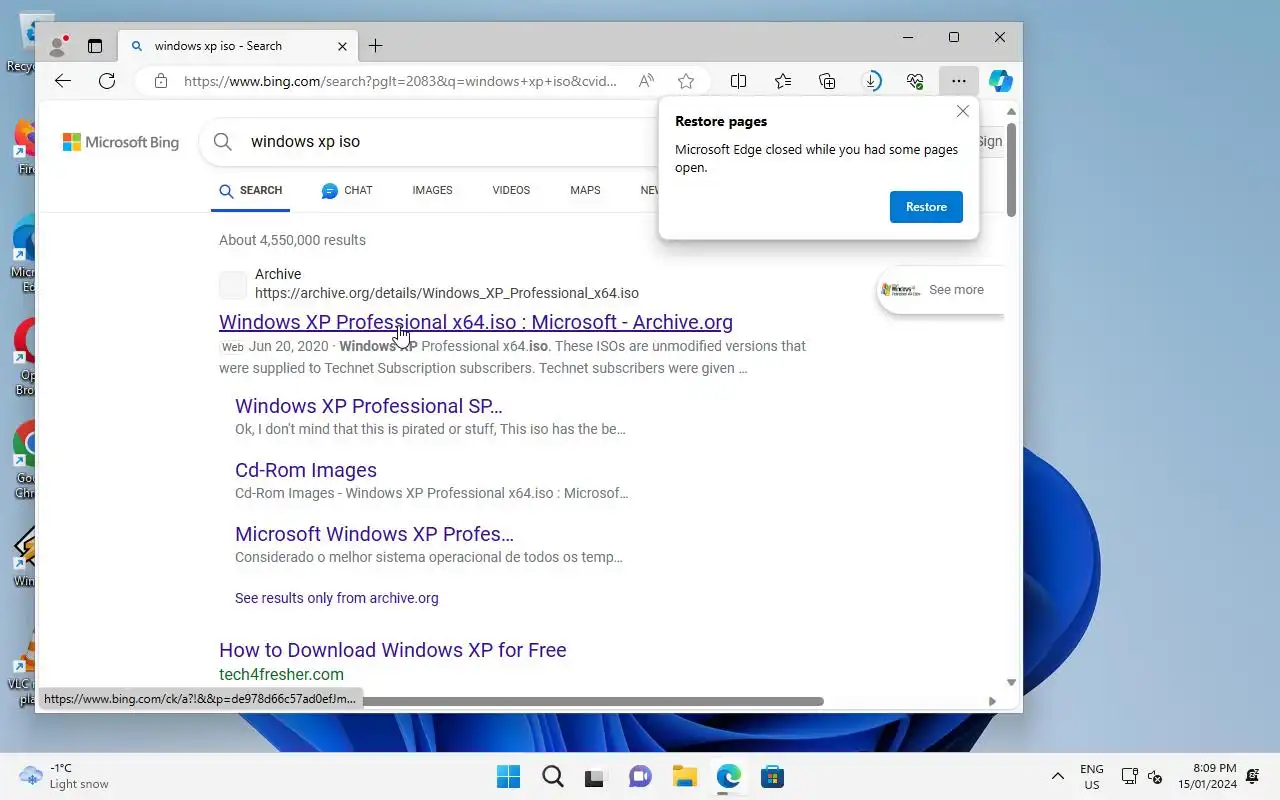1280x800 pixels.
Task: Open How to Download Windows XP for Free
Action: [x=393, y=650]
